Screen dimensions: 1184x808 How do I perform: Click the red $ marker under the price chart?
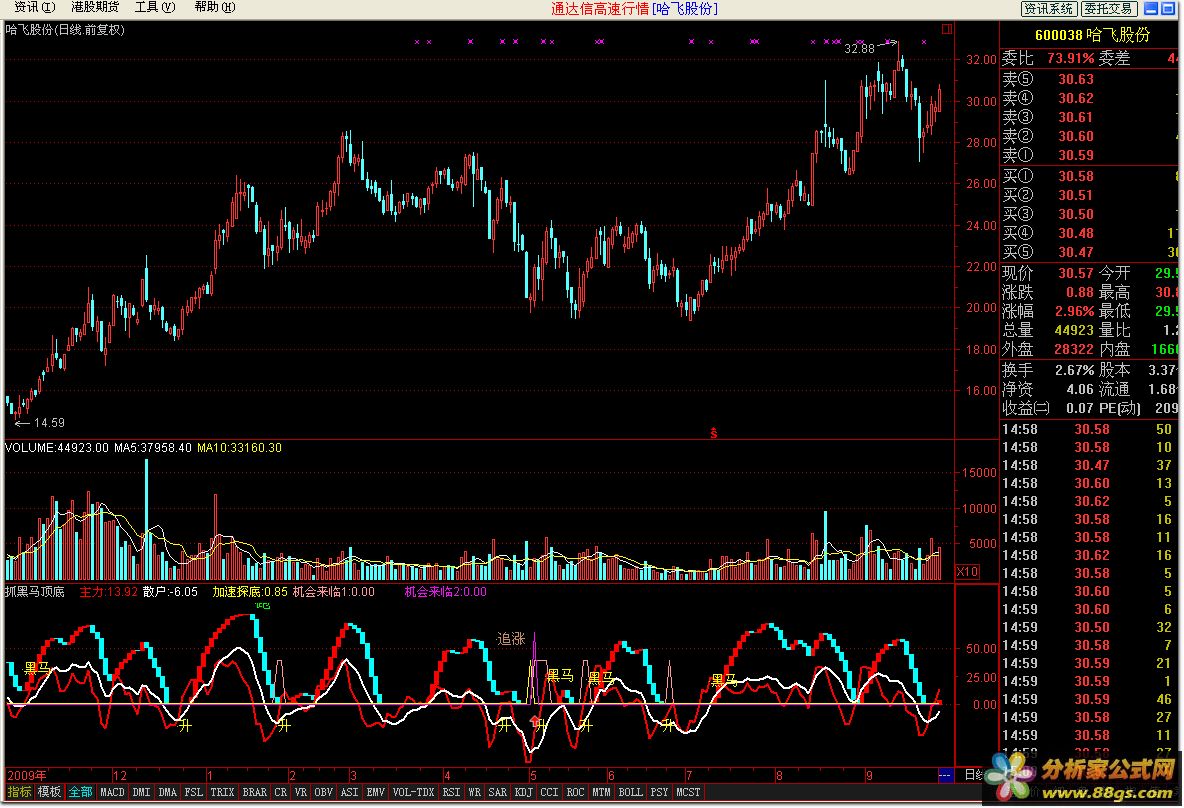713,433
